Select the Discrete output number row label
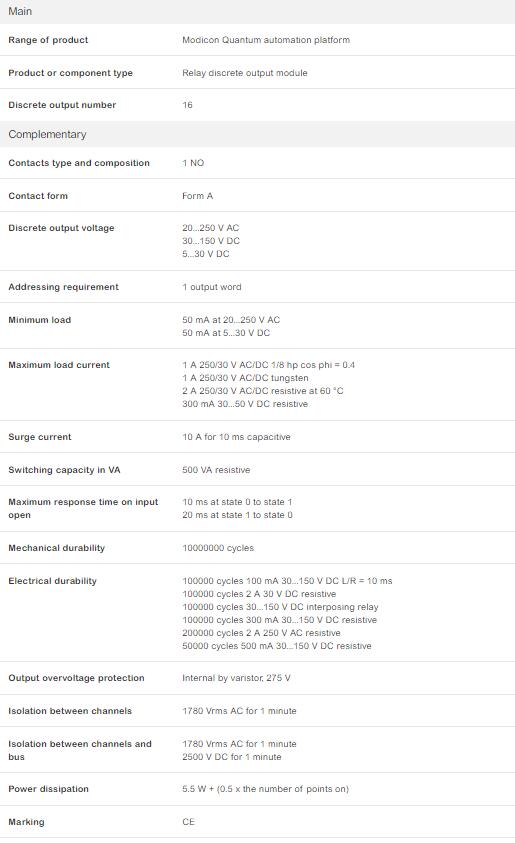Image resolution: width=515 pixels, height=843 pixels. point(62,105)
